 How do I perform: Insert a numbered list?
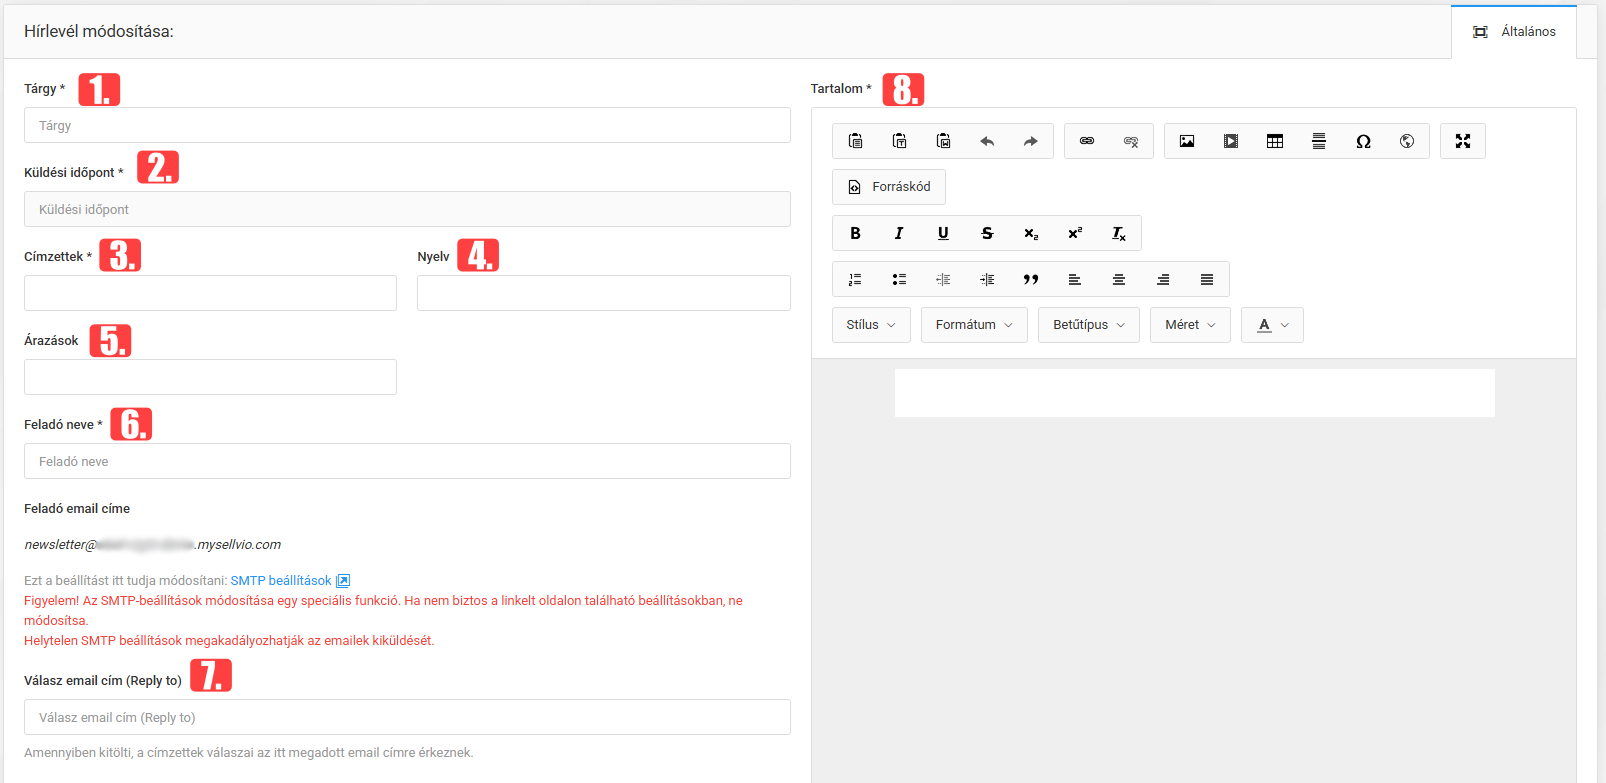[x=855, y=279]
